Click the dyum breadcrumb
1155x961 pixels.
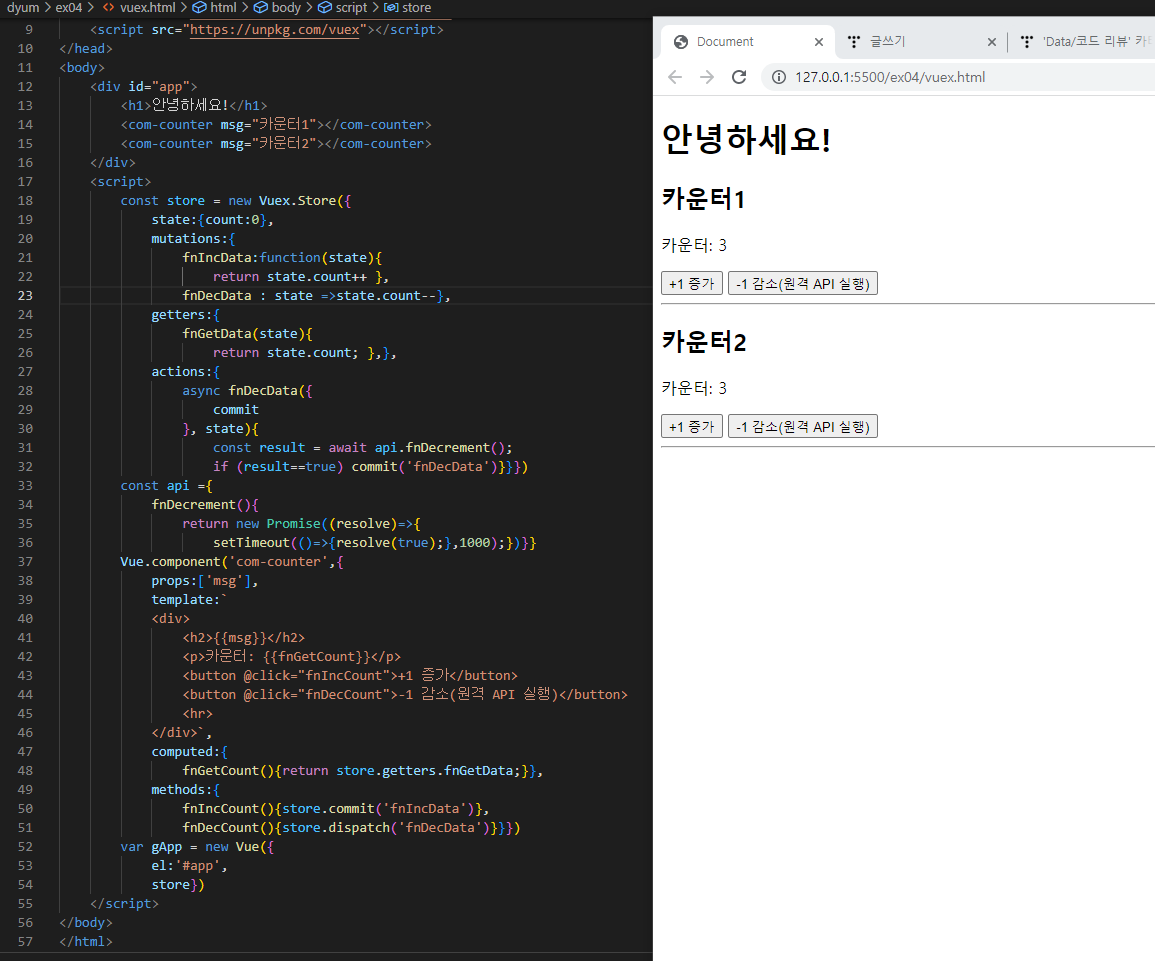[23, 7]
